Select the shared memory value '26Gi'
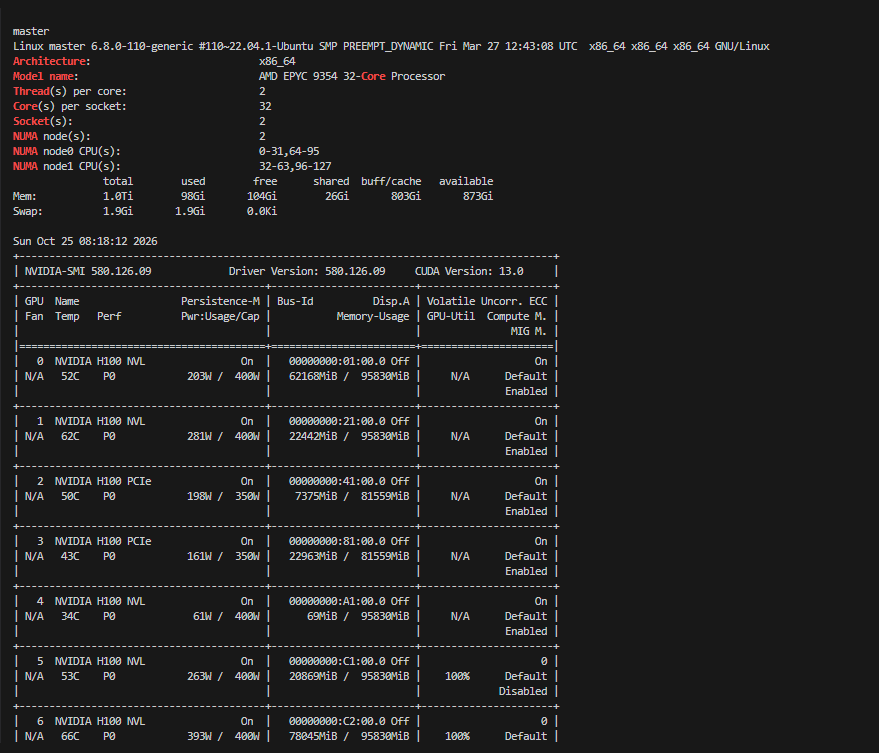Image resolution: width=879 pixels, height=753 pixels. tap(337, 196)
